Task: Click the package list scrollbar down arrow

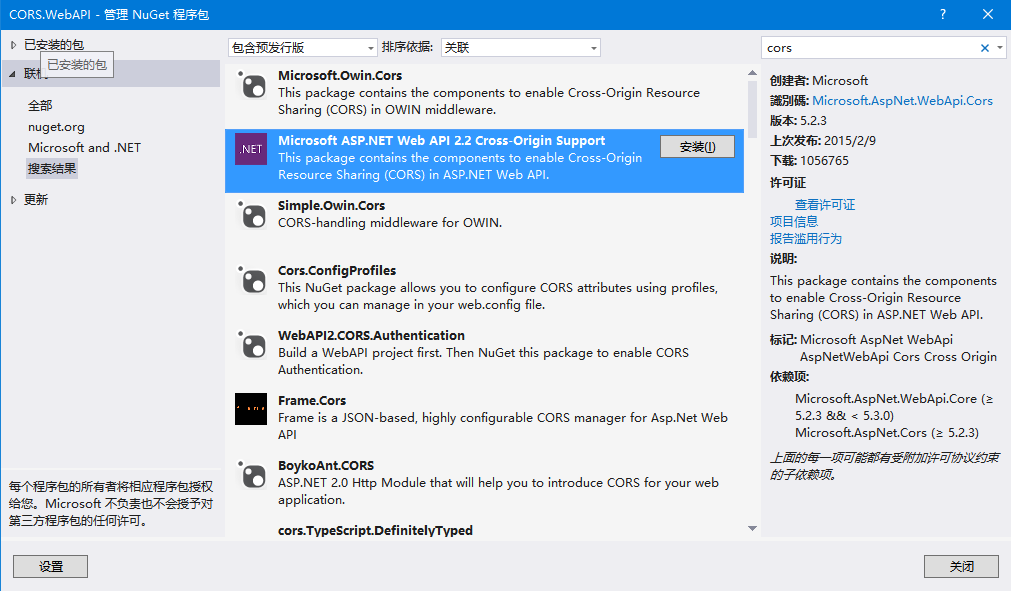Action: click(752, 528)
